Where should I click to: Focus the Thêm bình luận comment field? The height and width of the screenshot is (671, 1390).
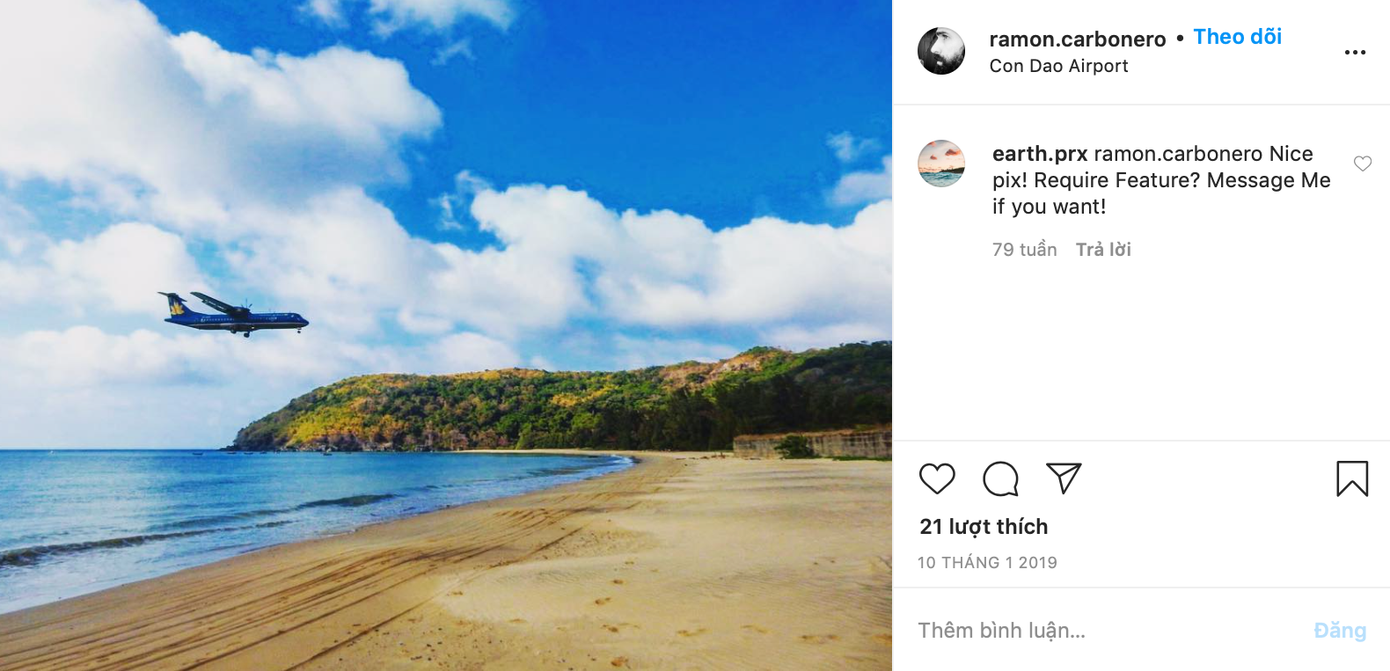(x=1100, y=631)
